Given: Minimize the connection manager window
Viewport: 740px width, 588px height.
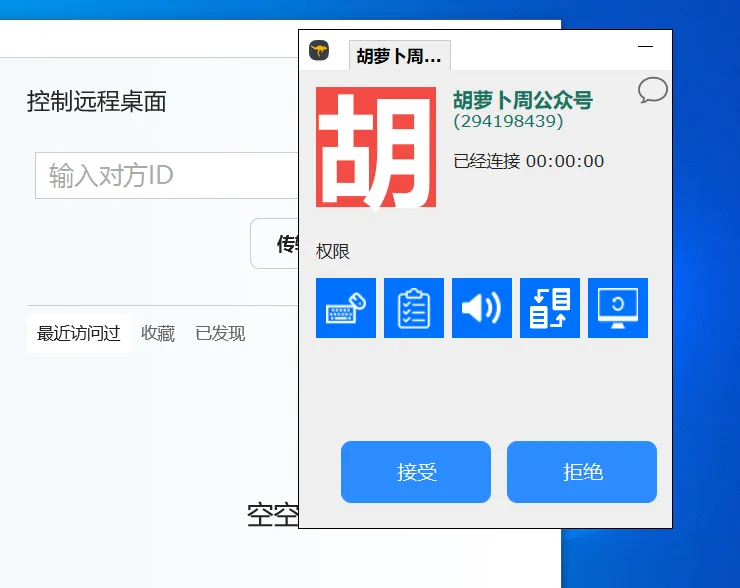Looking at the screenshot, I should (x=645, y=47).
